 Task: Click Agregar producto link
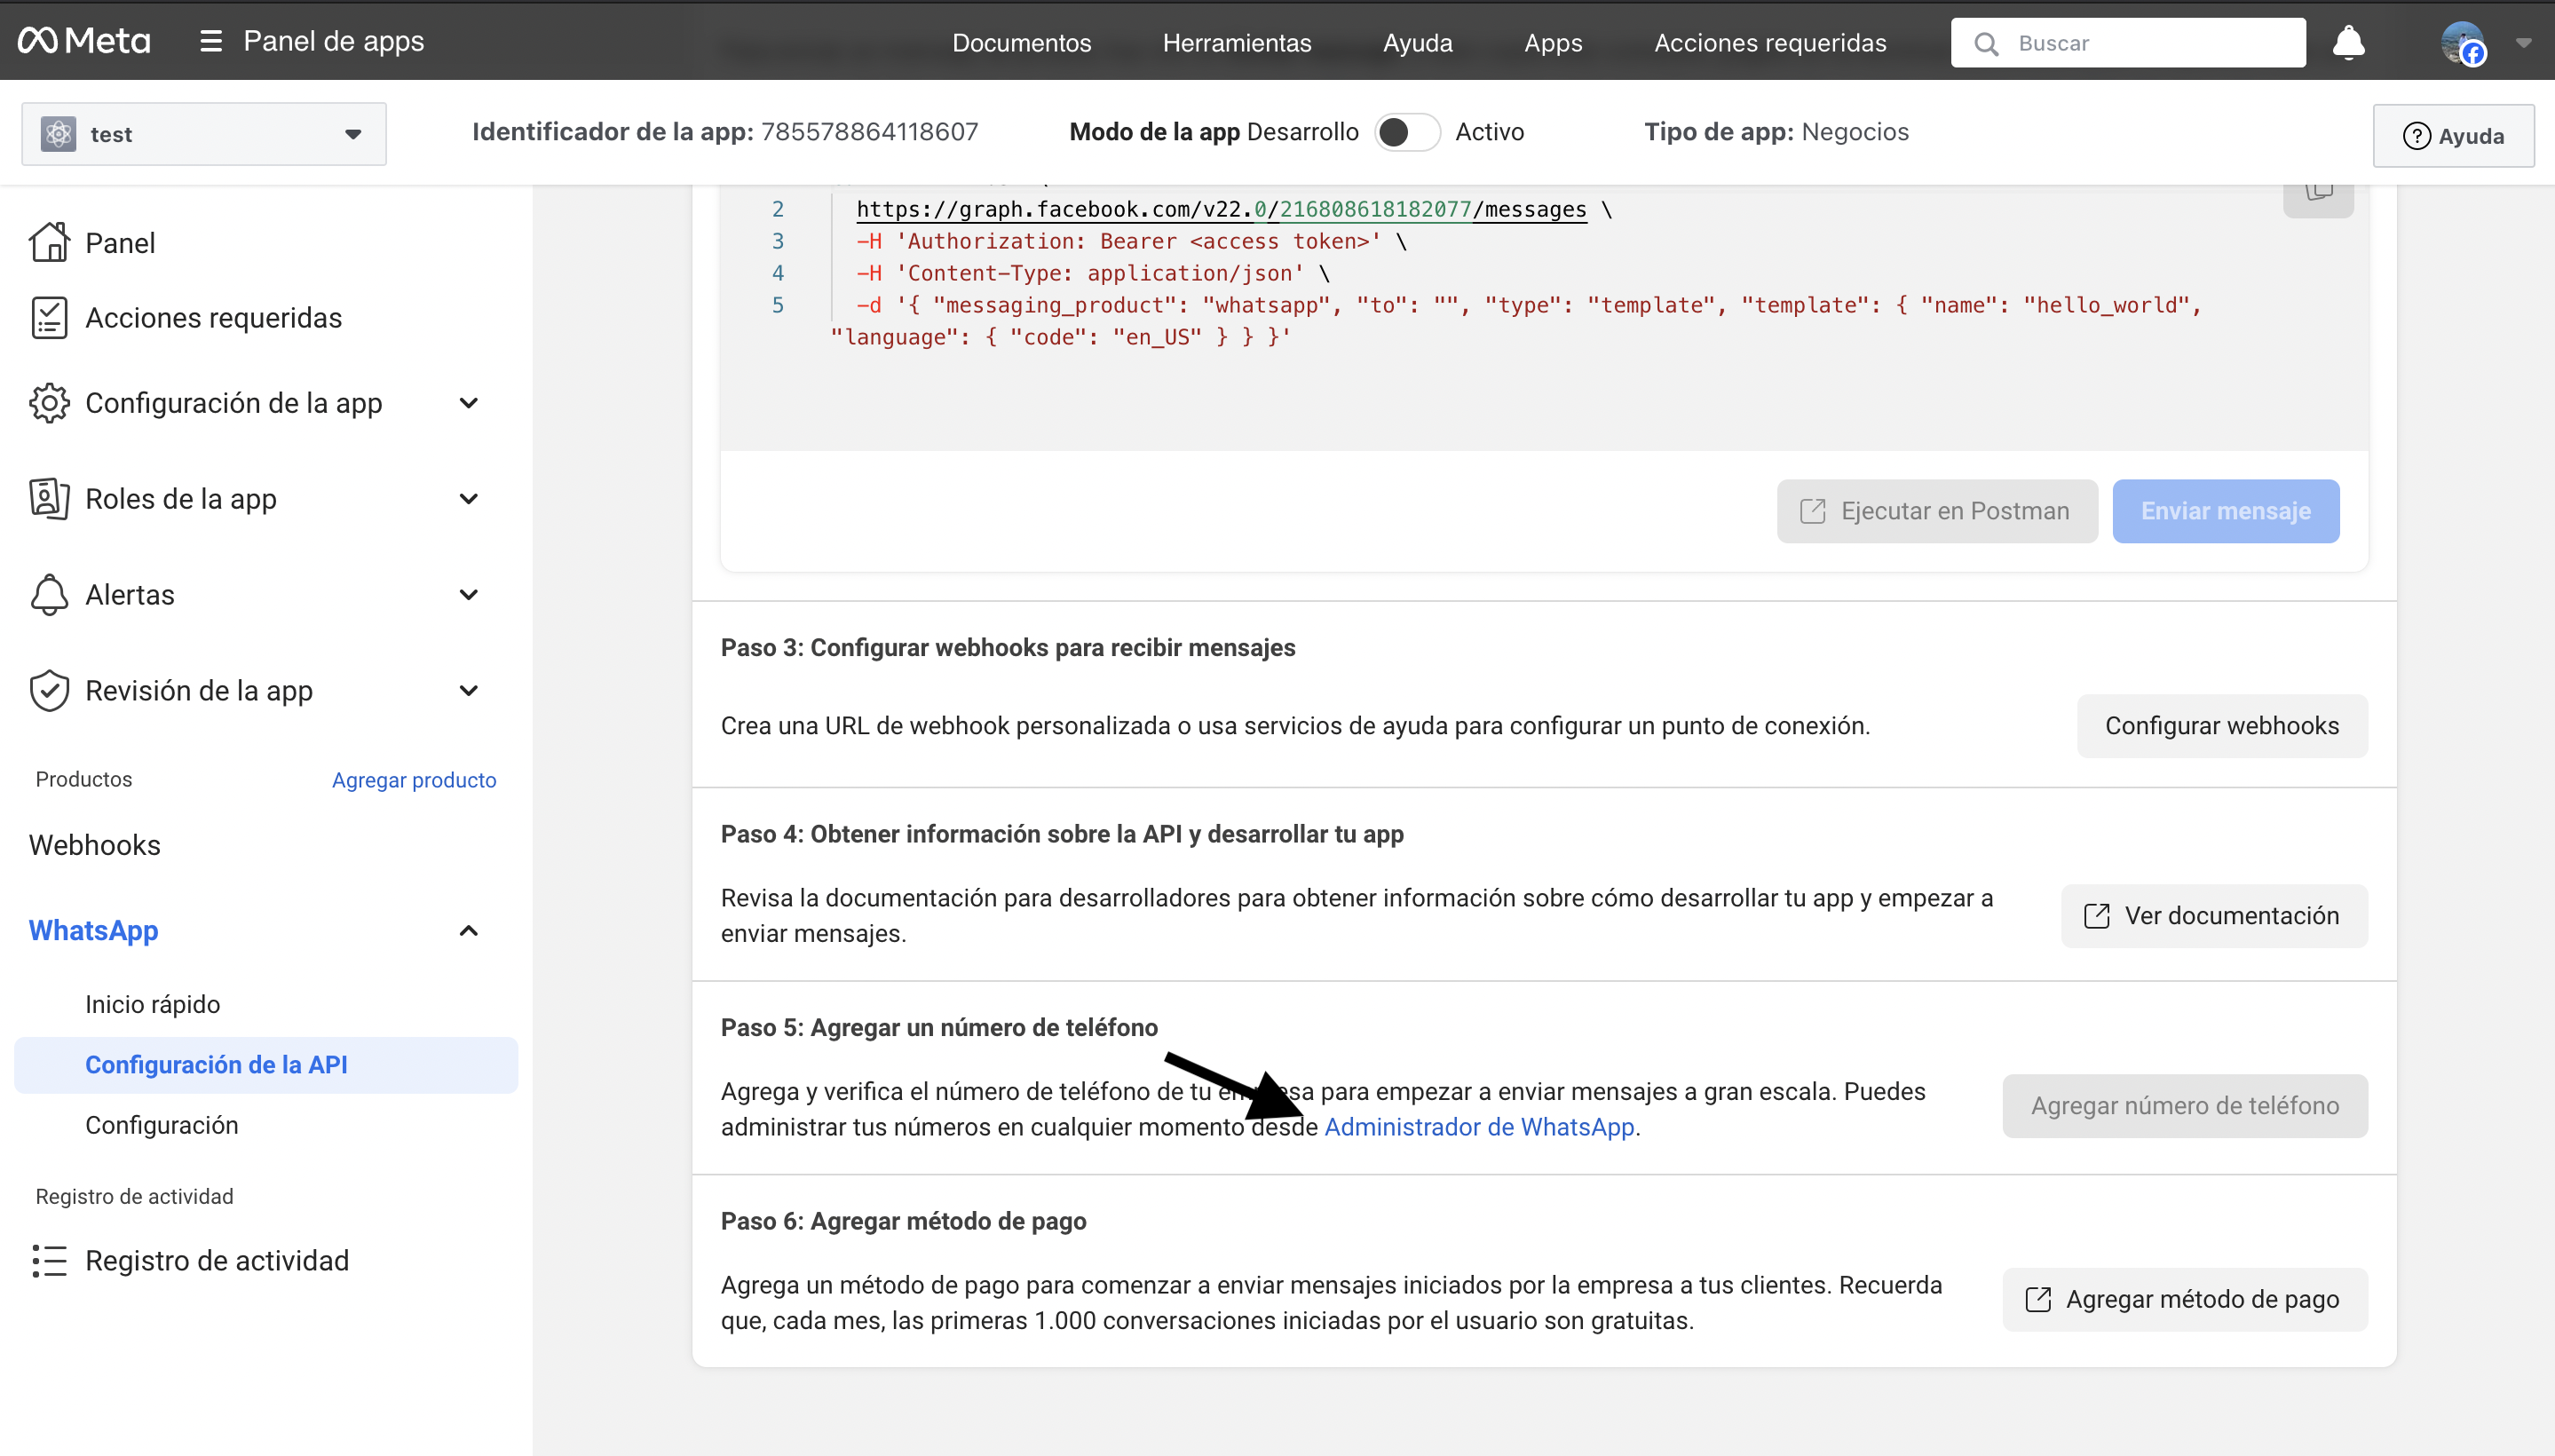tap(413, 780)
